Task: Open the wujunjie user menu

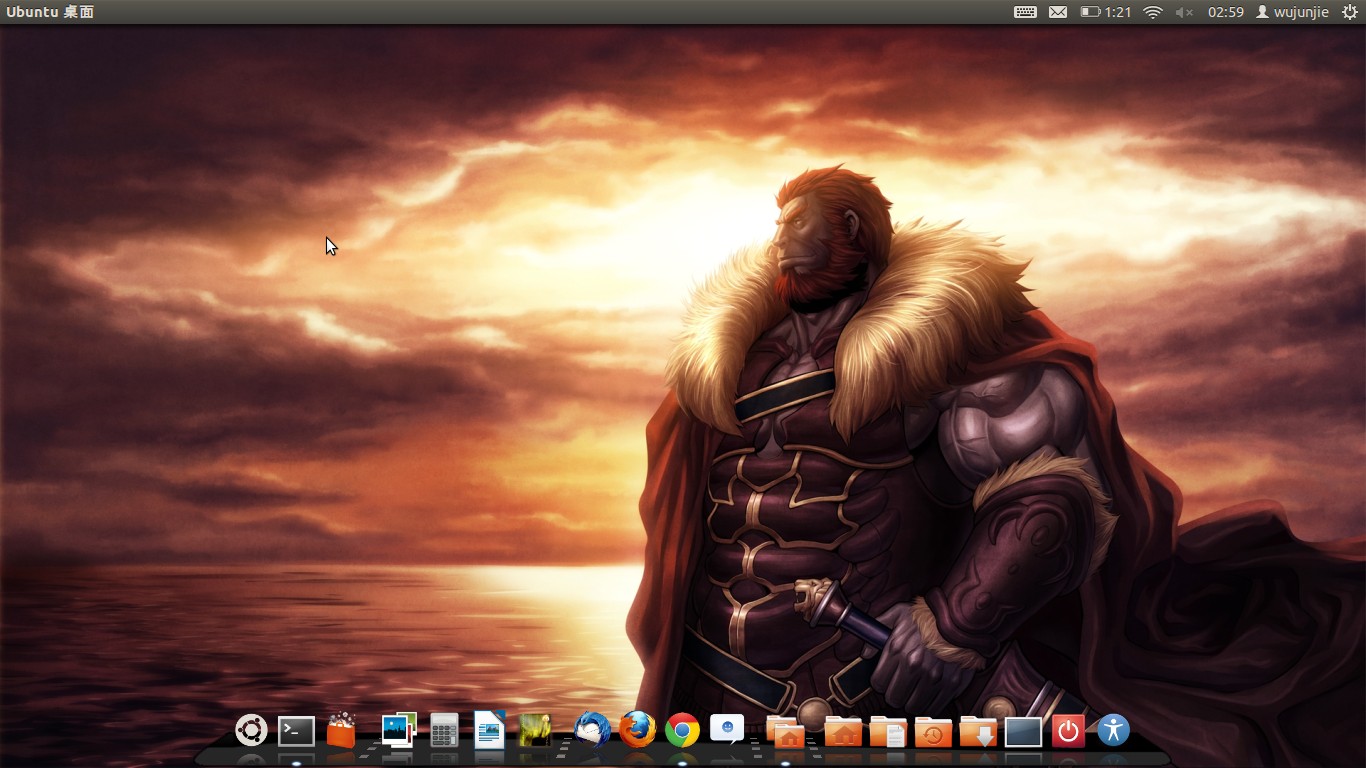Action: (x=1292, y=12)
